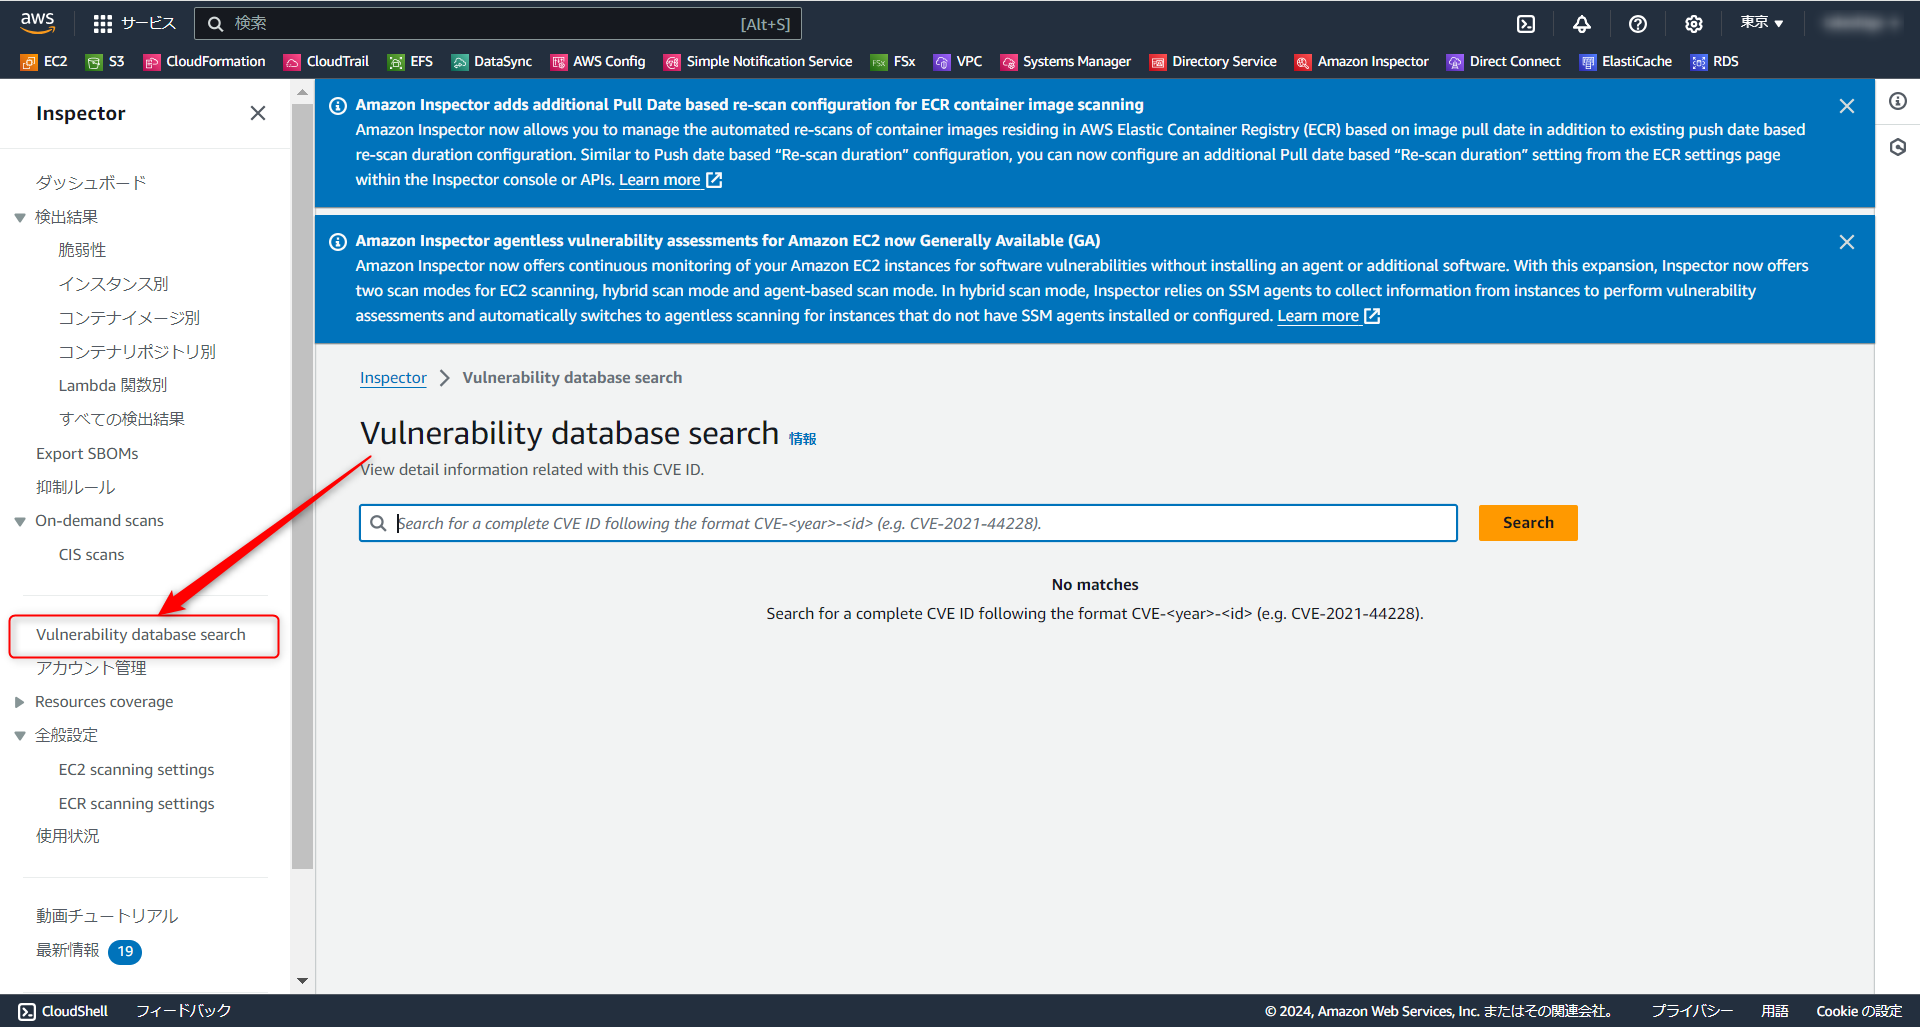
Task: Click the sidebar scrollbar down arrow
Action: 302,981
